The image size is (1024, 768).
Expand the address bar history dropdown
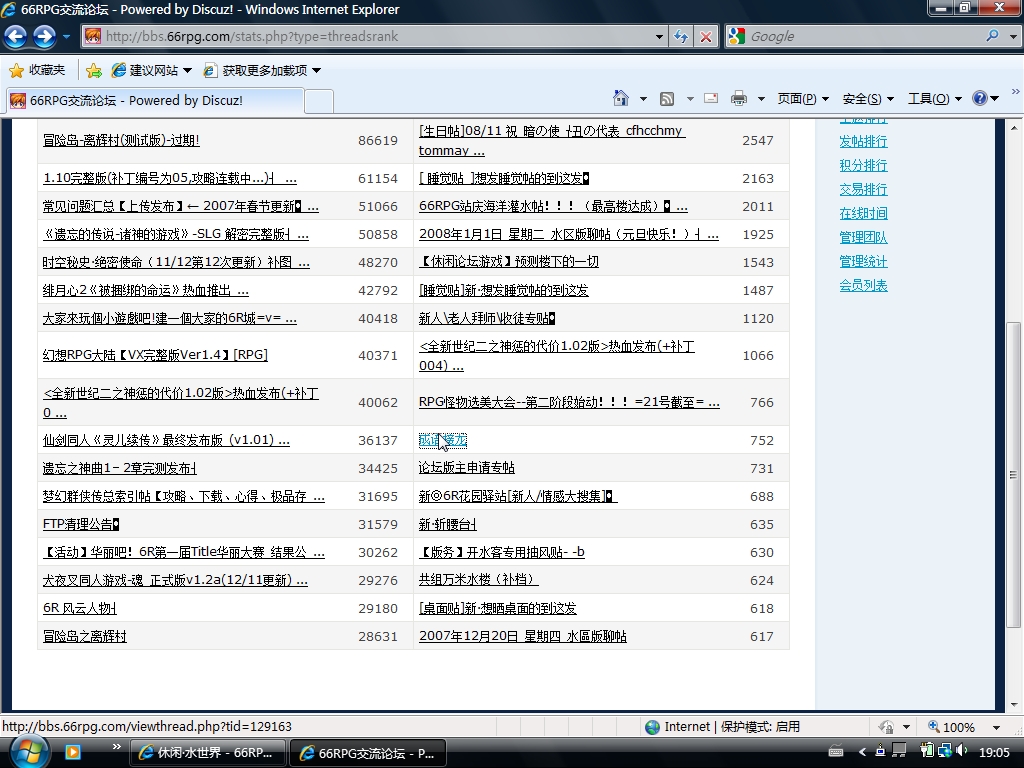pos(659,37)
